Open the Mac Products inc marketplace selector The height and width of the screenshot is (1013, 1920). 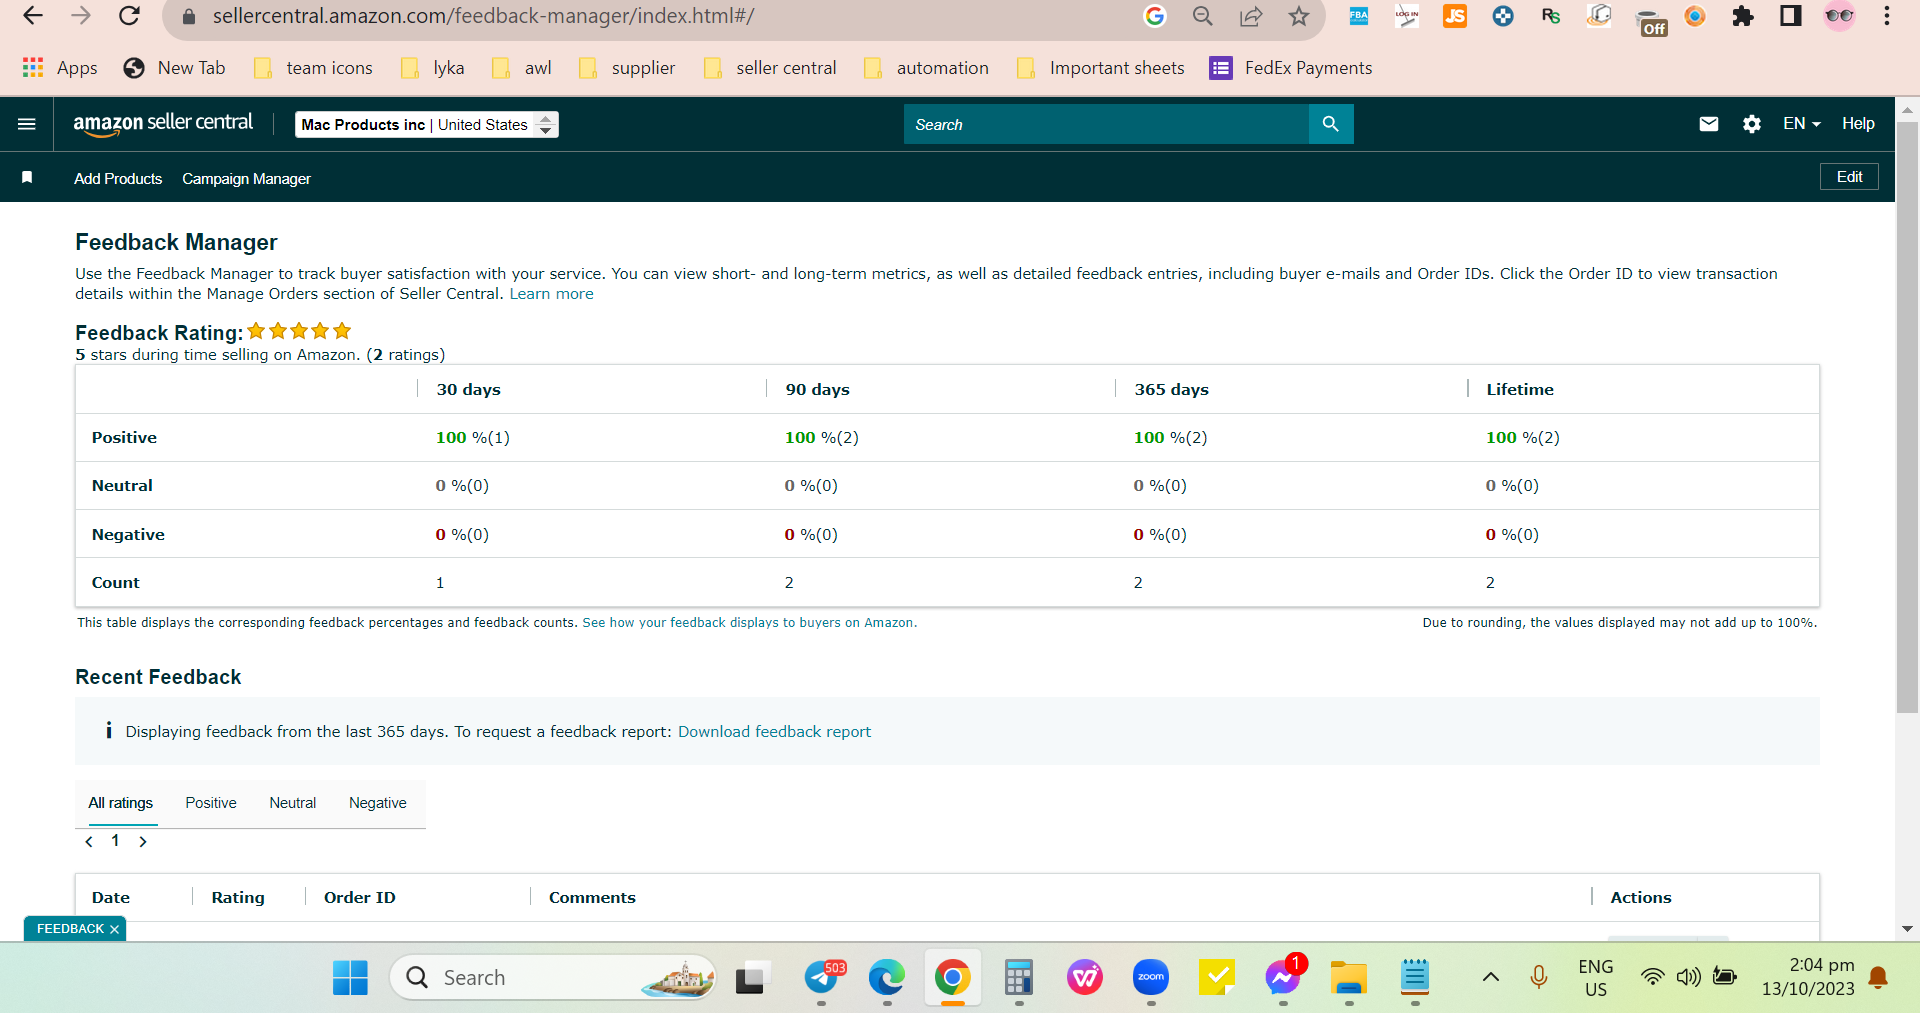point(427,124)
